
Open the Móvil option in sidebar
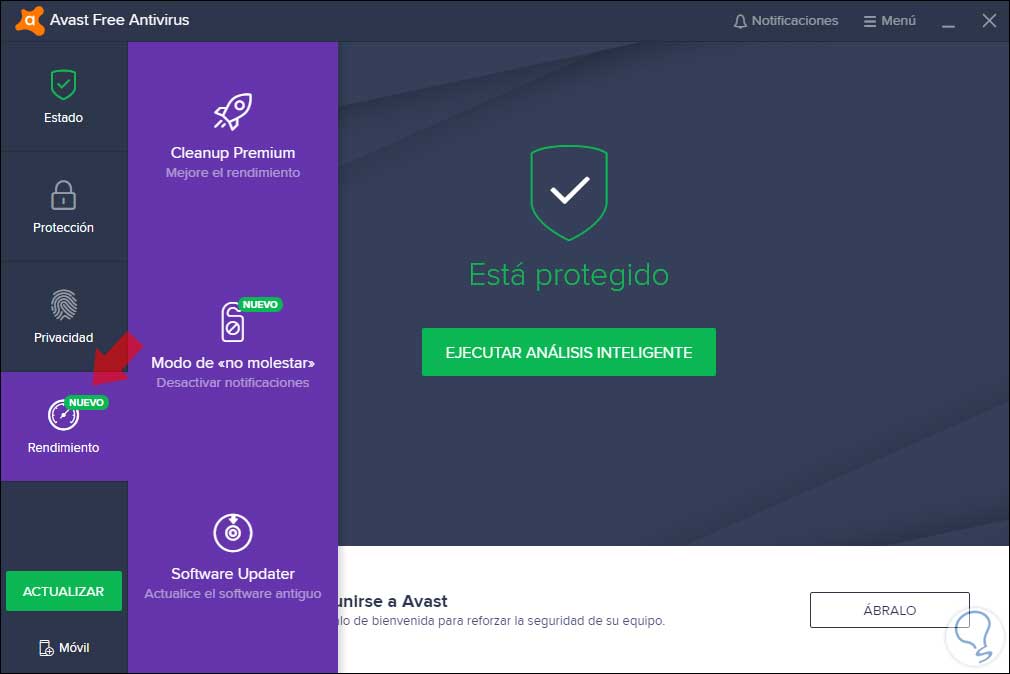click(x=64, y=648)
